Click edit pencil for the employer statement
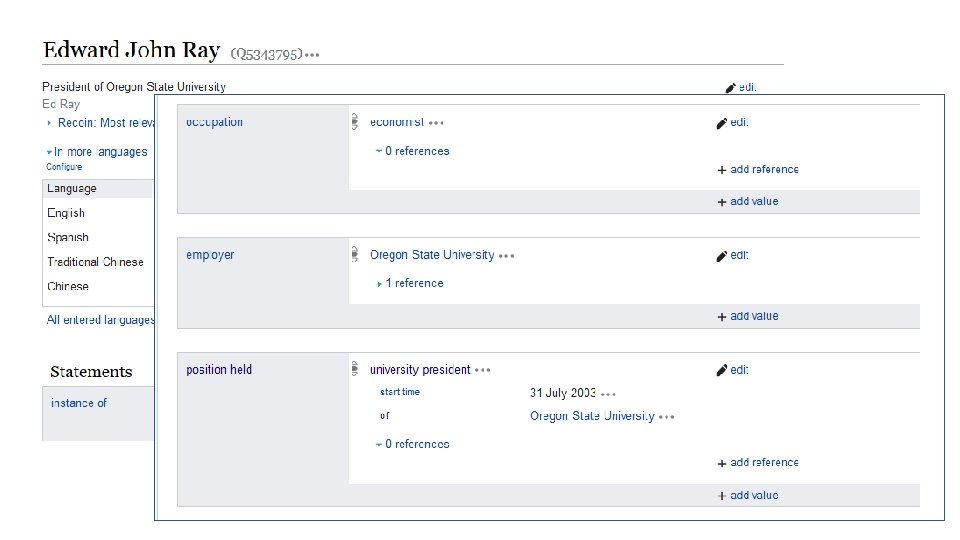 tap(722, 256)
